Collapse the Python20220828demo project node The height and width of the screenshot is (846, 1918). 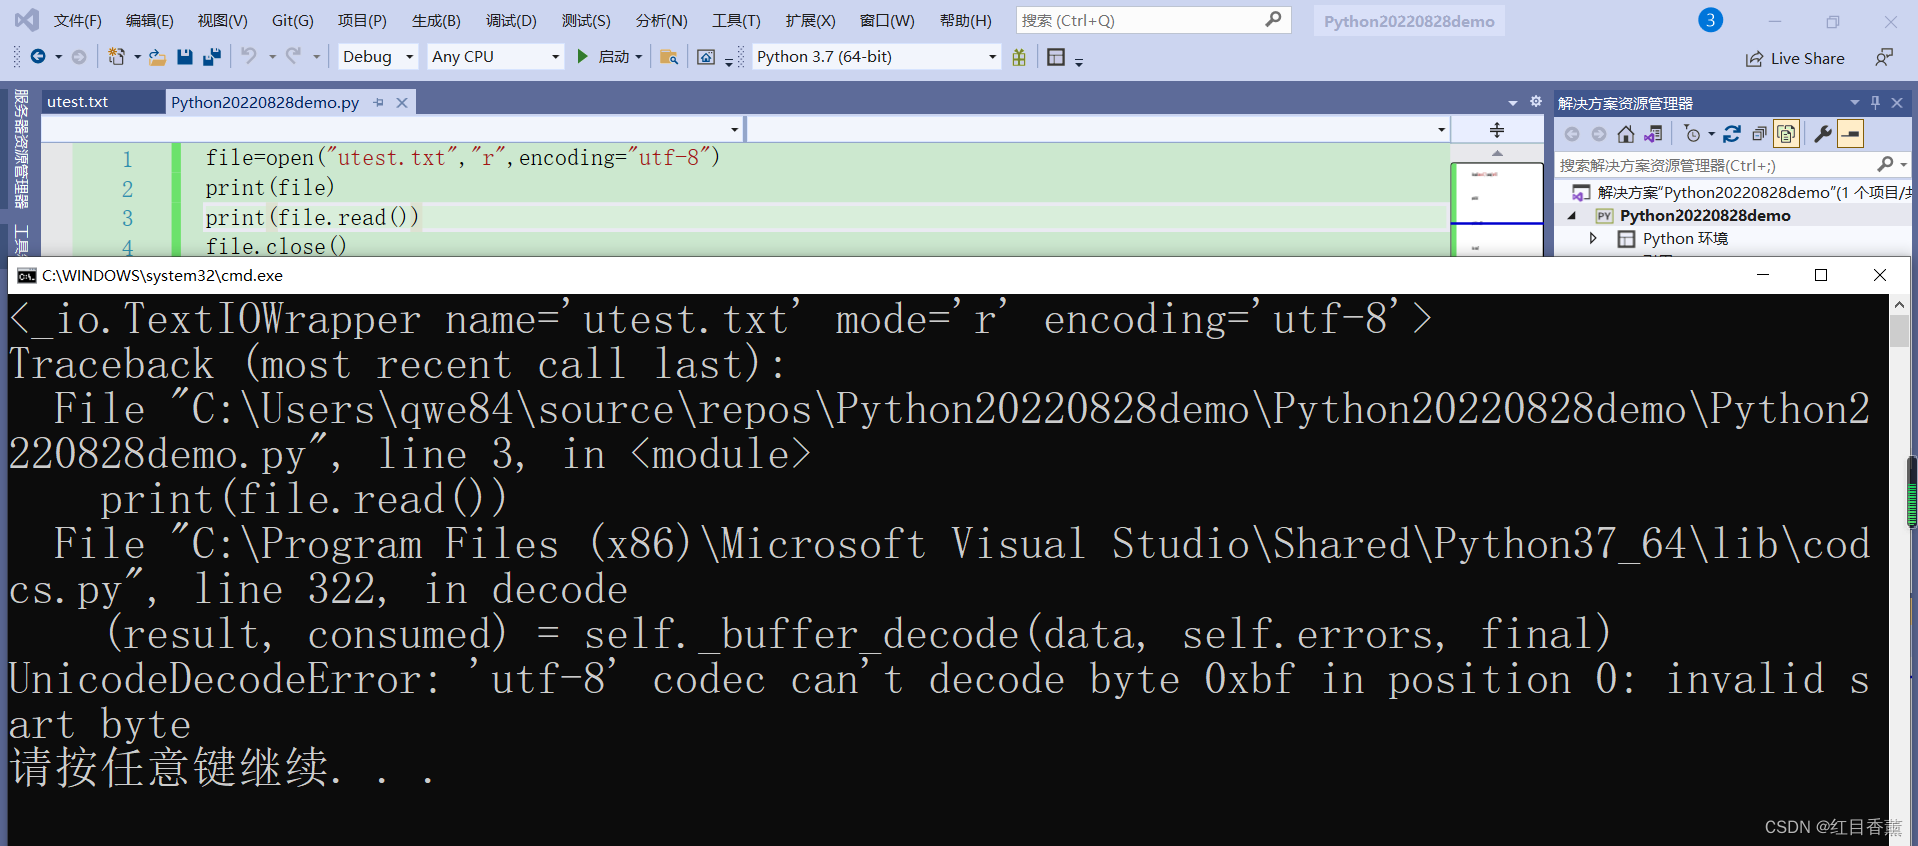click(1573, 216)
